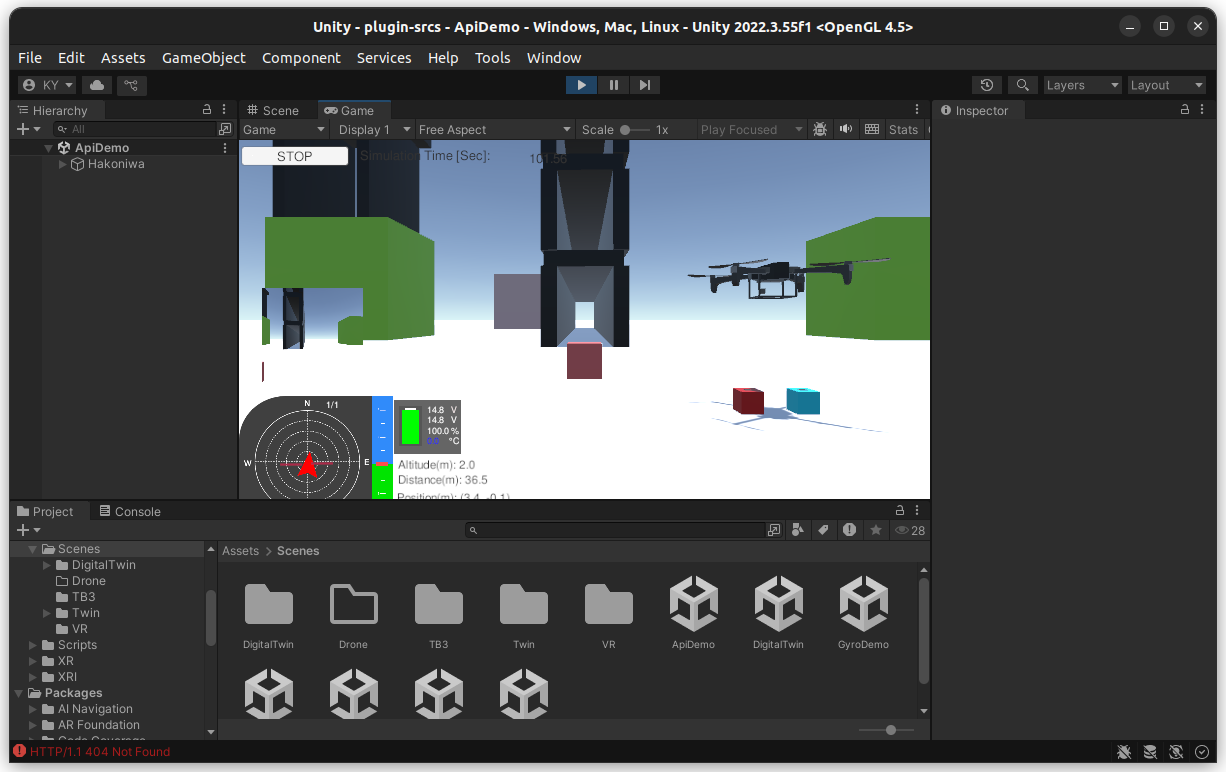Click search-by-type icon in Project panel
The image size is (1226, 772).
[798, 530]
